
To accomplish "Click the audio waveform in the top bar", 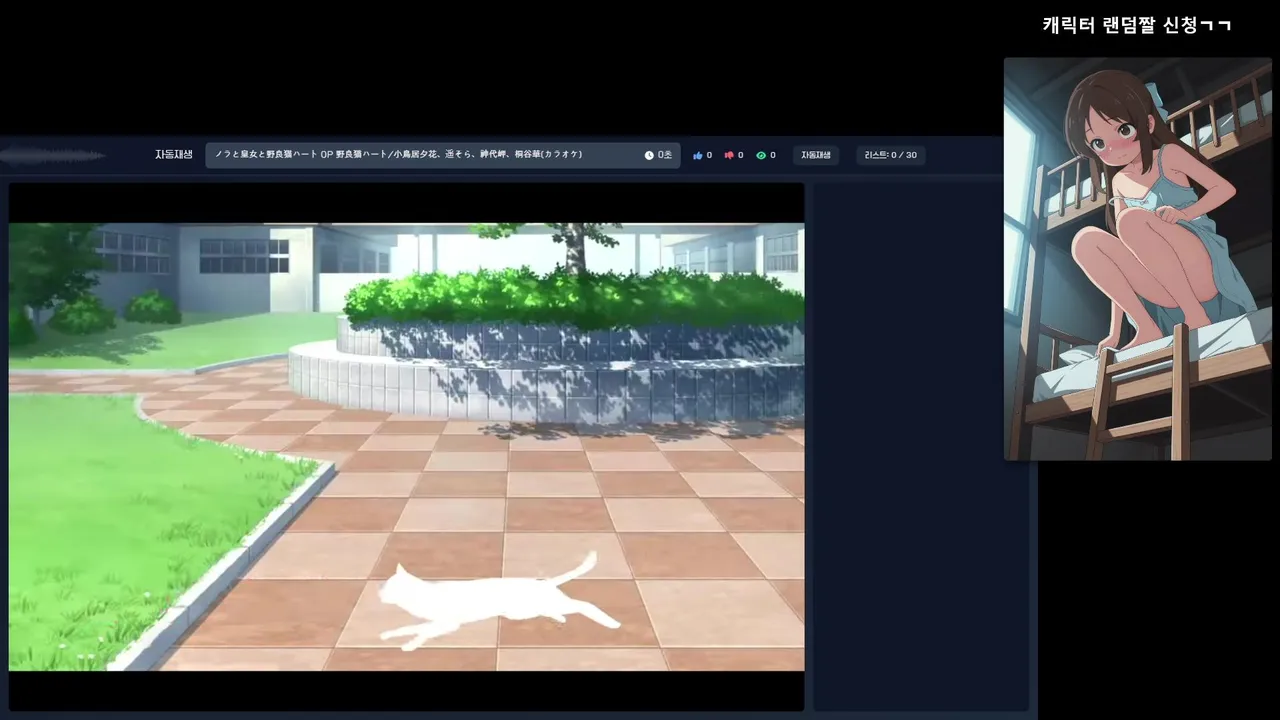I will (52, 155).
